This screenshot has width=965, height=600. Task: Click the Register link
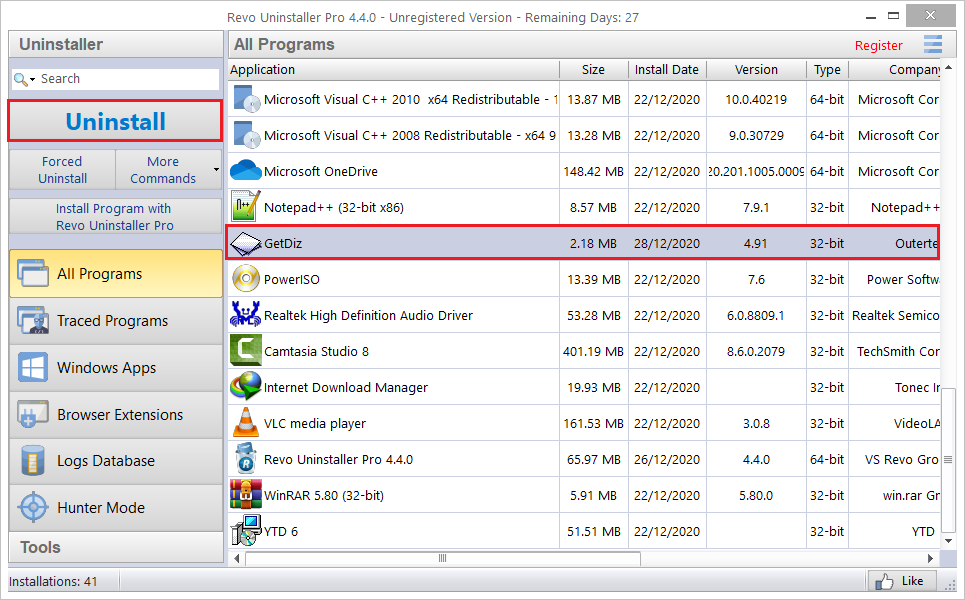(x=878, y=46)
